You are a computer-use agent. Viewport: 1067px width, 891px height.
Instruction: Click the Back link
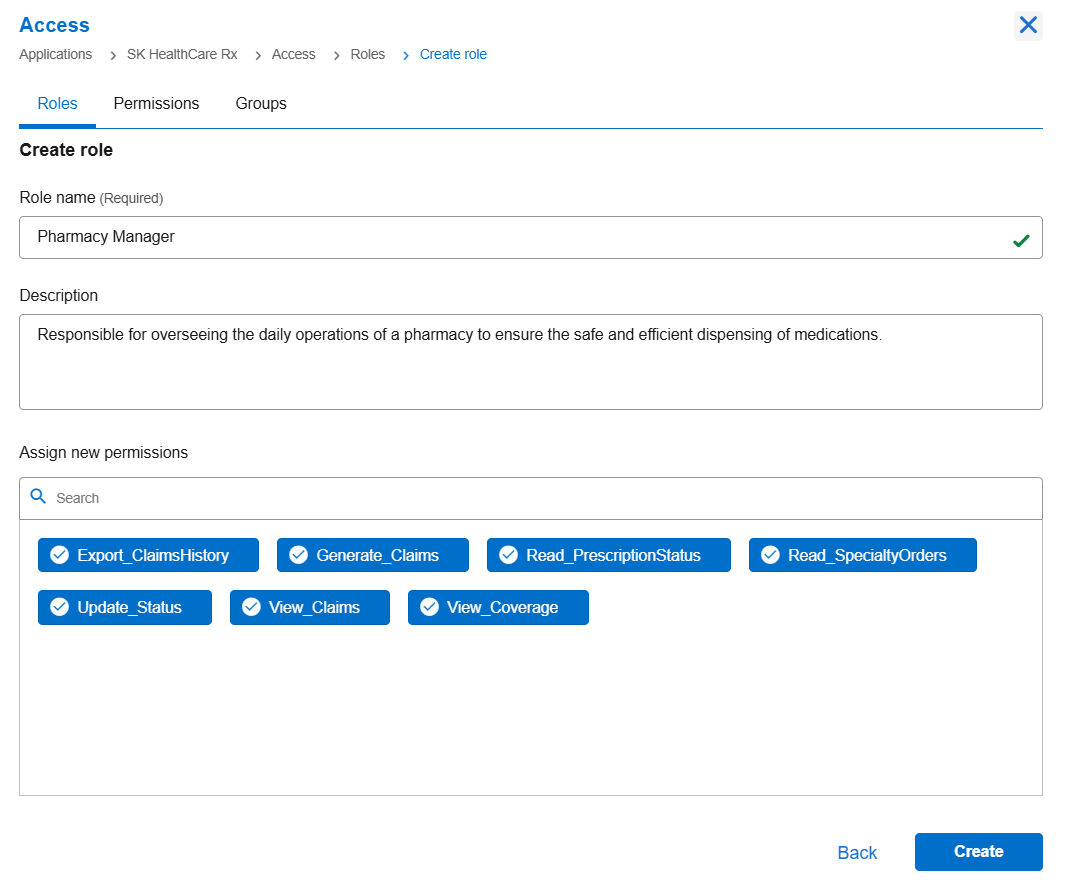point(857,852)
